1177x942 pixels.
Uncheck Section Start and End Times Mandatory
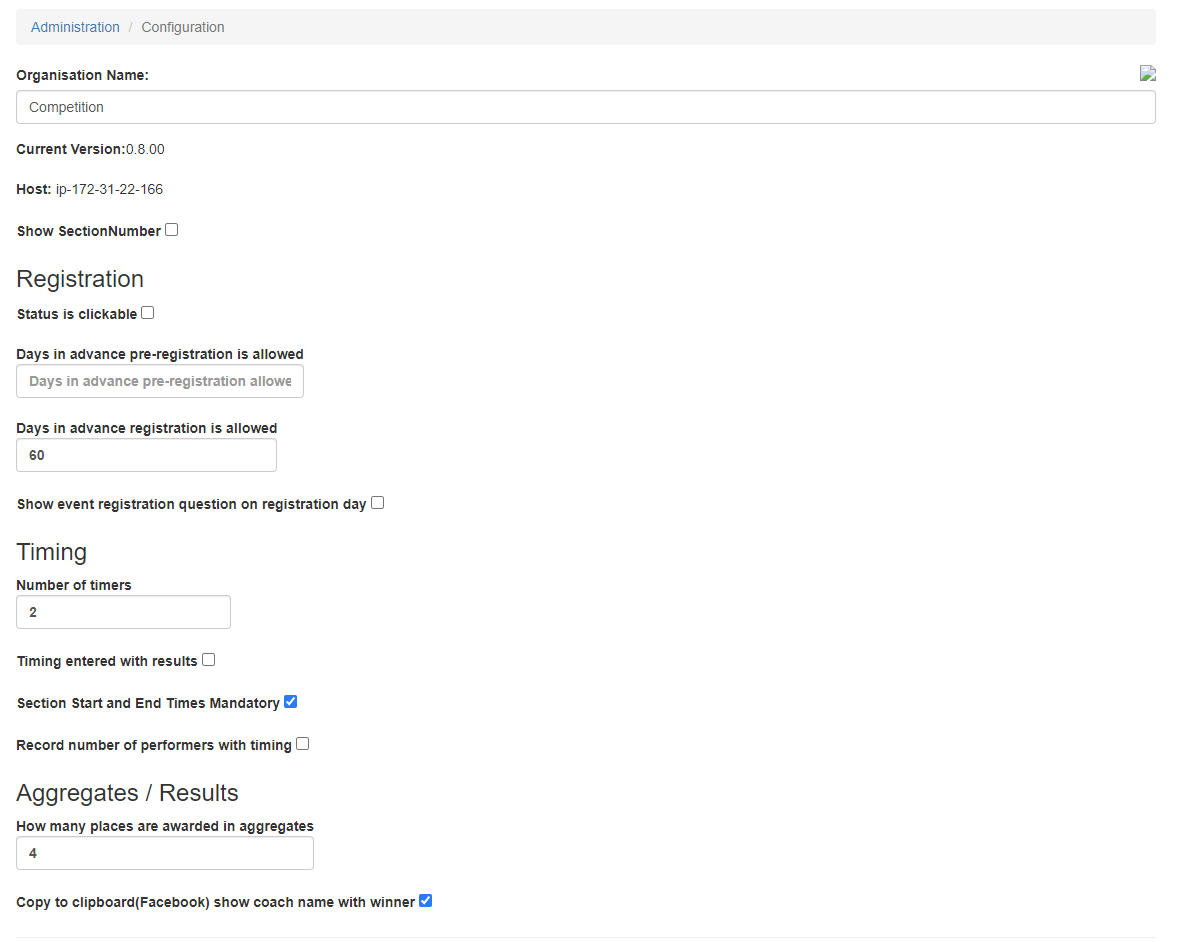pos(290,702)
